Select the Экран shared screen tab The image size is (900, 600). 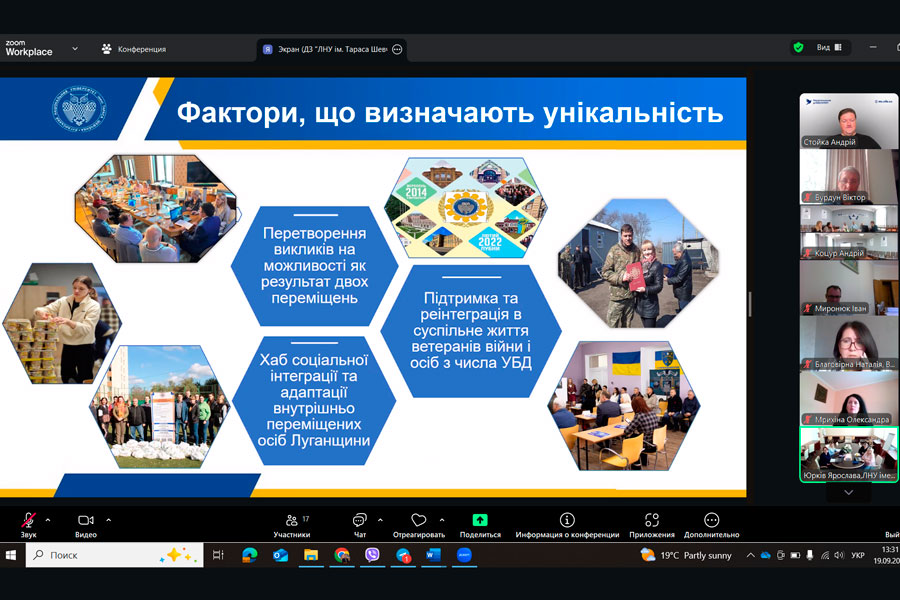click(332, 49)
